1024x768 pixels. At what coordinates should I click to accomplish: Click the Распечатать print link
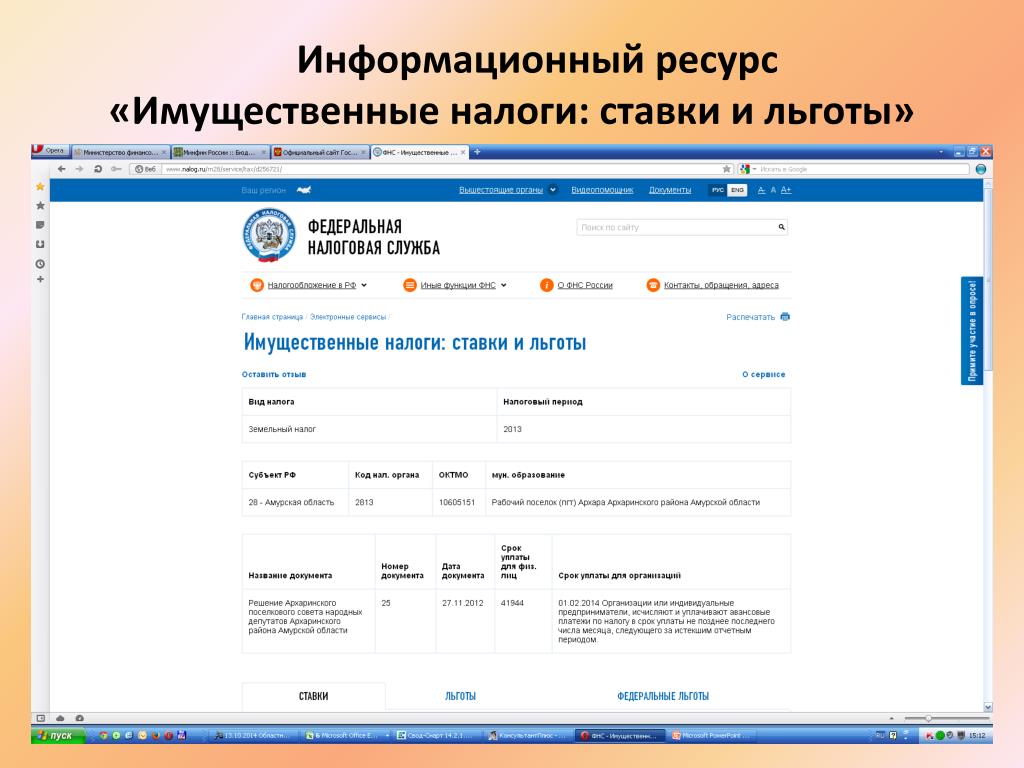tap(750, 317)
